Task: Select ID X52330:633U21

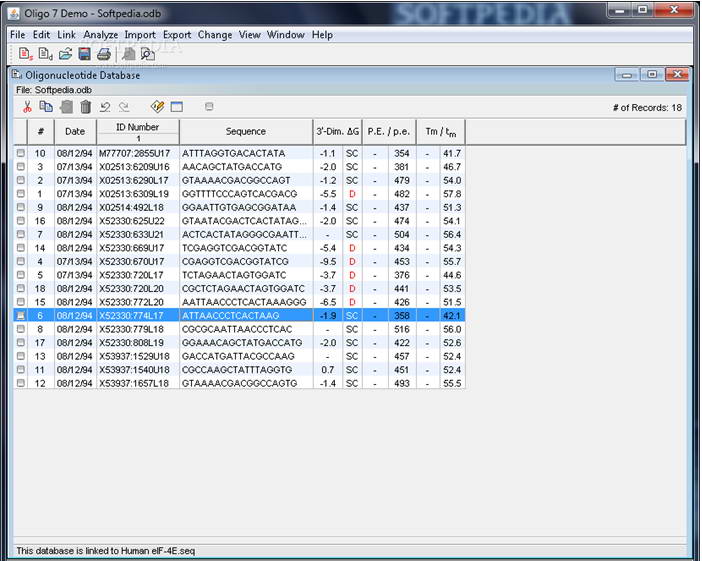Action: [x=132, y=234]
